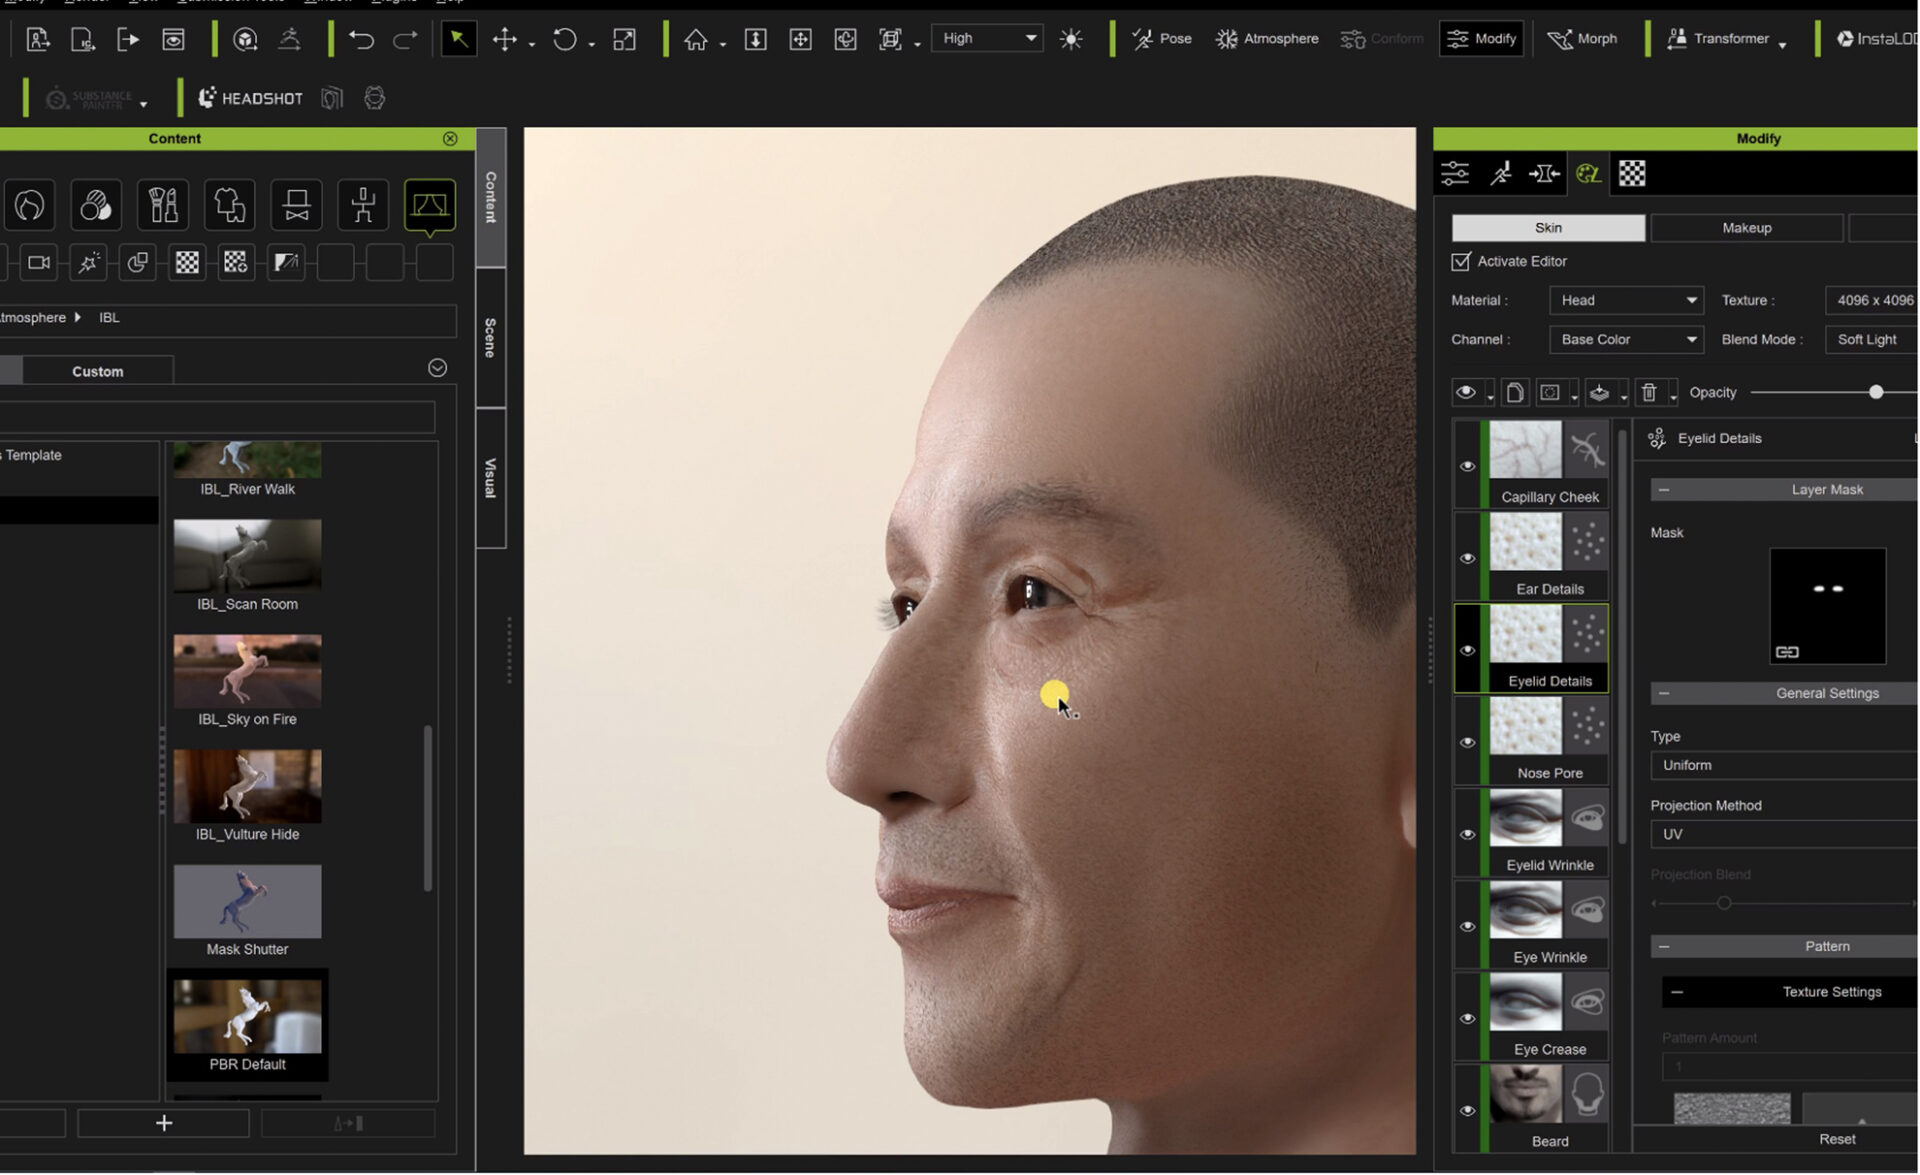
Task: Select the arrow Select tool
Action: click(458, 39)
